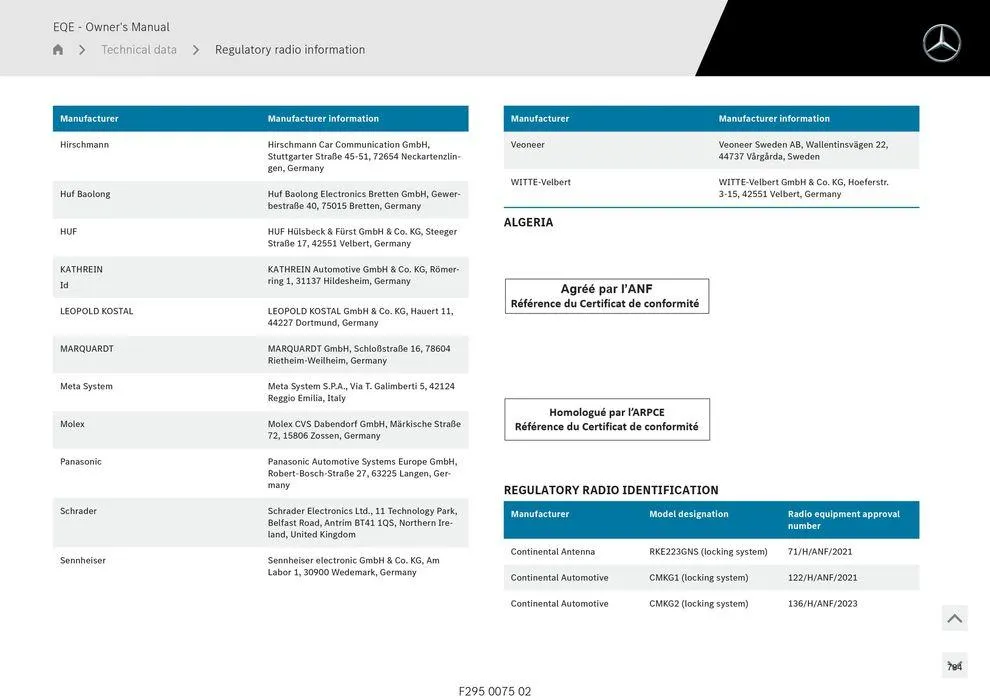
Task: Click the home icon in the breadcrumb
Action: coord(58,50)
